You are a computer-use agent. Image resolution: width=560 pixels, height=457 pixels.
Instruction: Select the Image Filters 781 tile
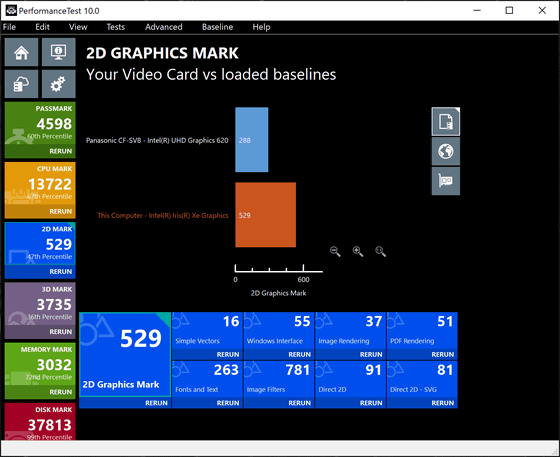pos(279,379)
